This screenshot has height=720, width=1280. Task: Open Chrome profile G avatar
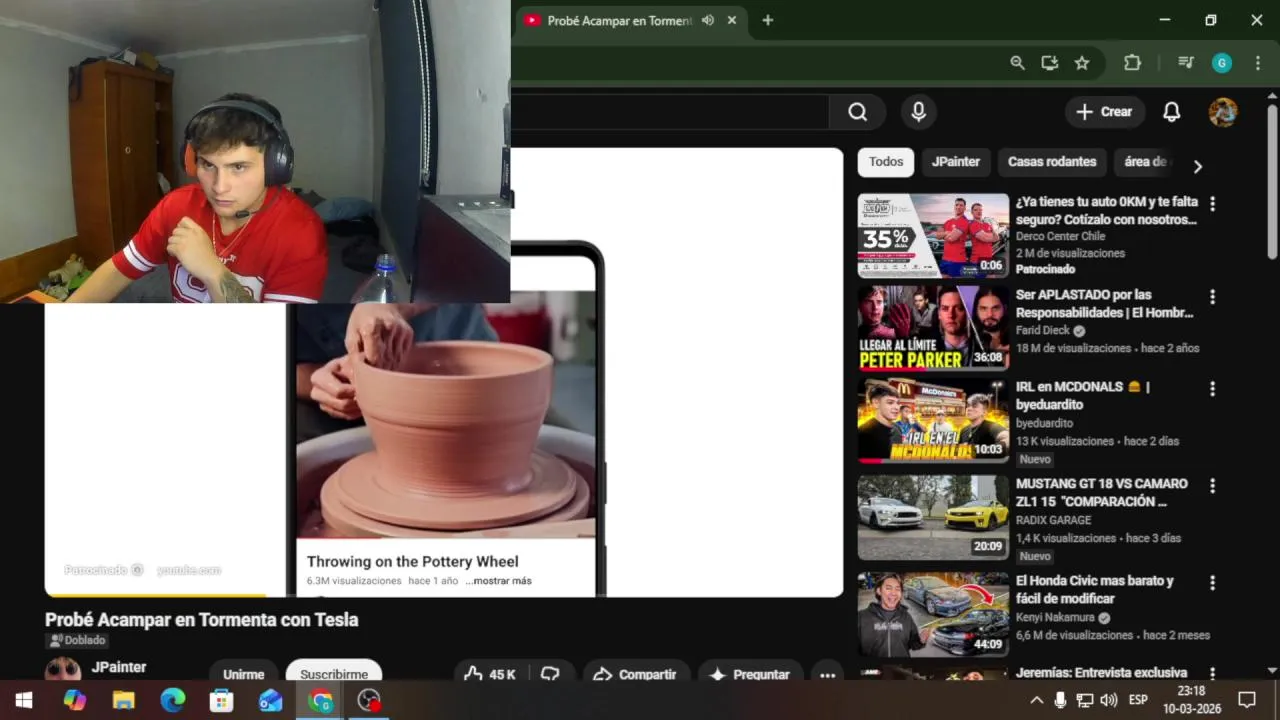tap(1222, 63)
